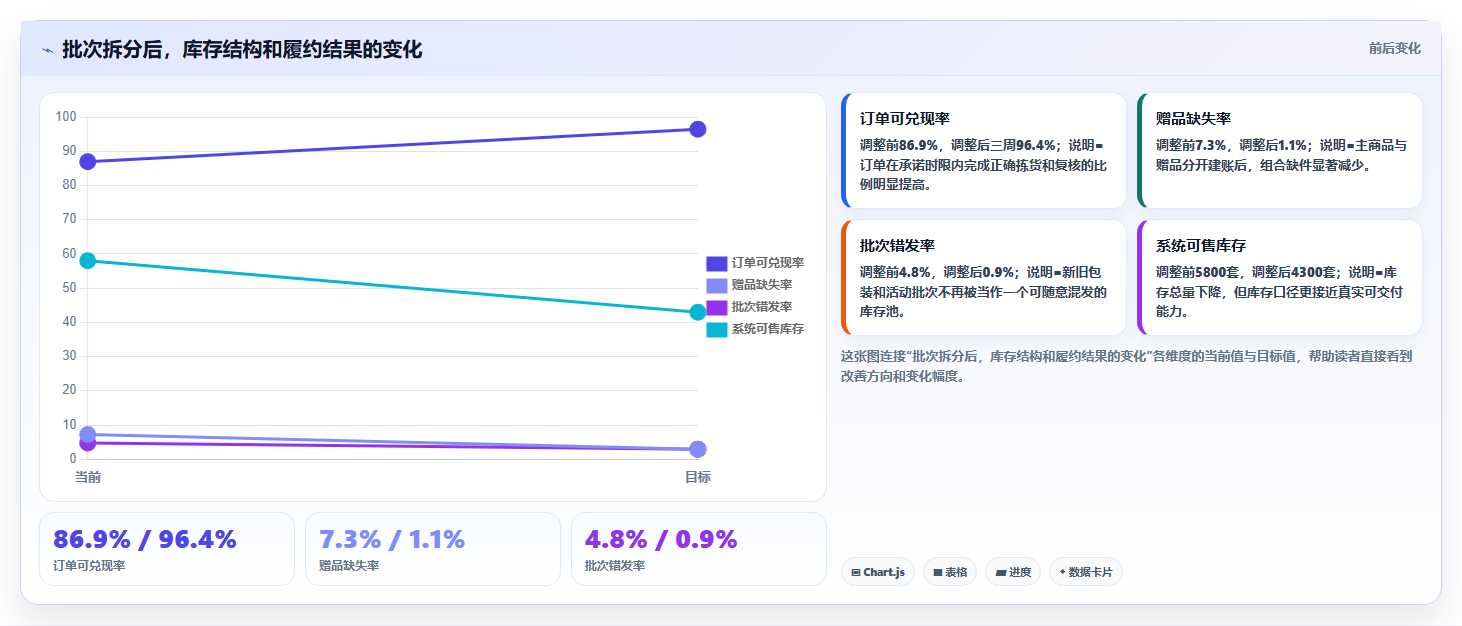This screenshot has height=626, width=1462.
Task: Open the 批次错发率 info card heading
Action: (897, 245)
